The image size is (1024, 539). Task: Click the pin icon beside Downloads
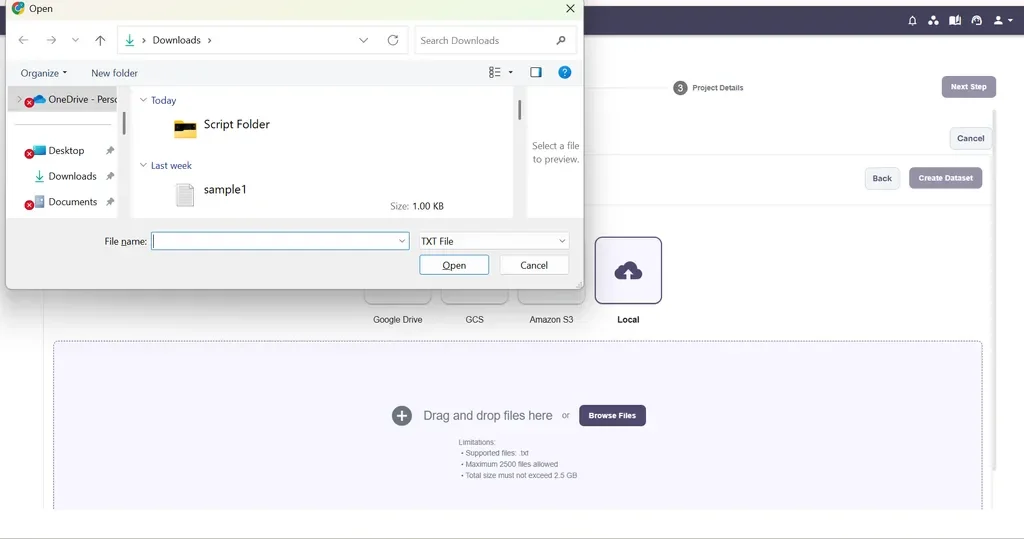(x=110, y=176)
